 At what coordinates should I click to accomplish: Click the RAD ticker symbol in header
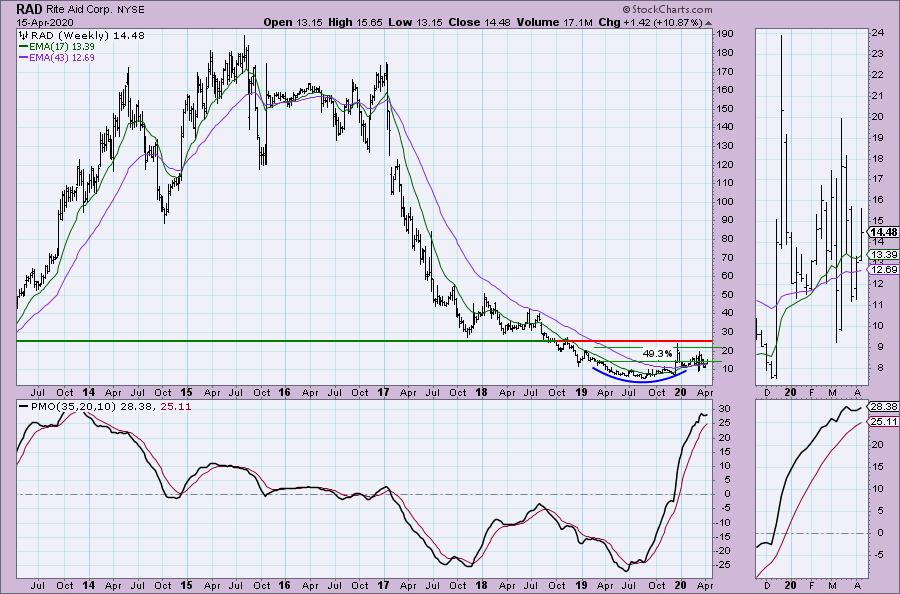click(28, 10)
